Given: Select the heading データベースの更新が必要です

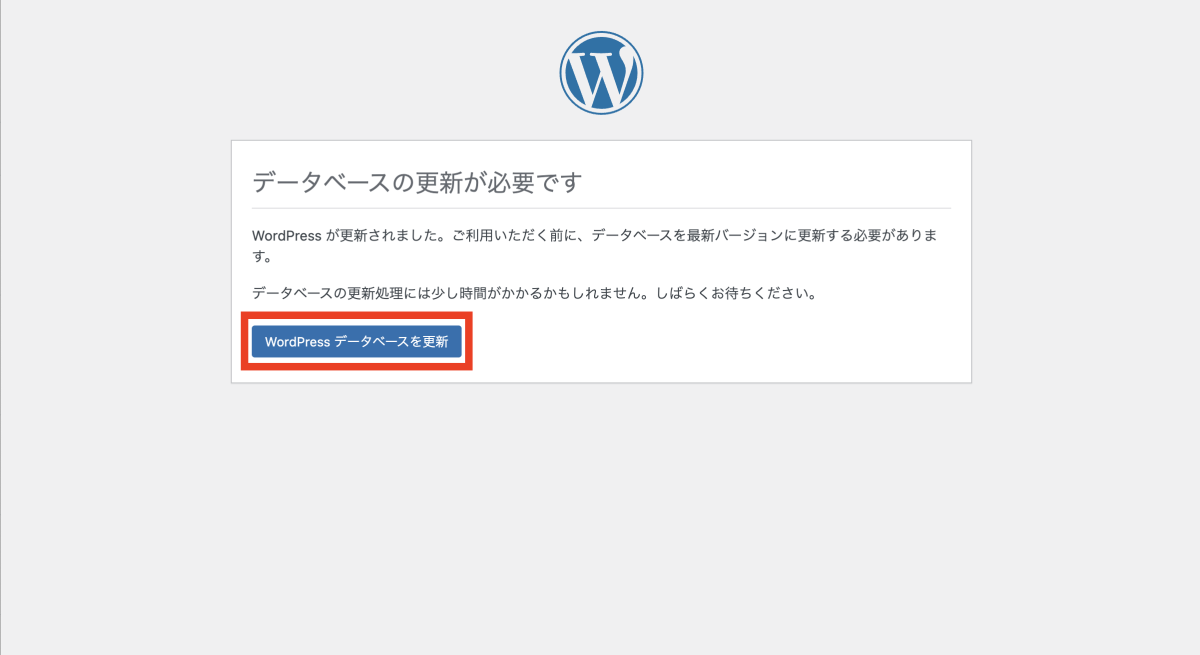Looking at the screenshot, I should click(417, 182).
